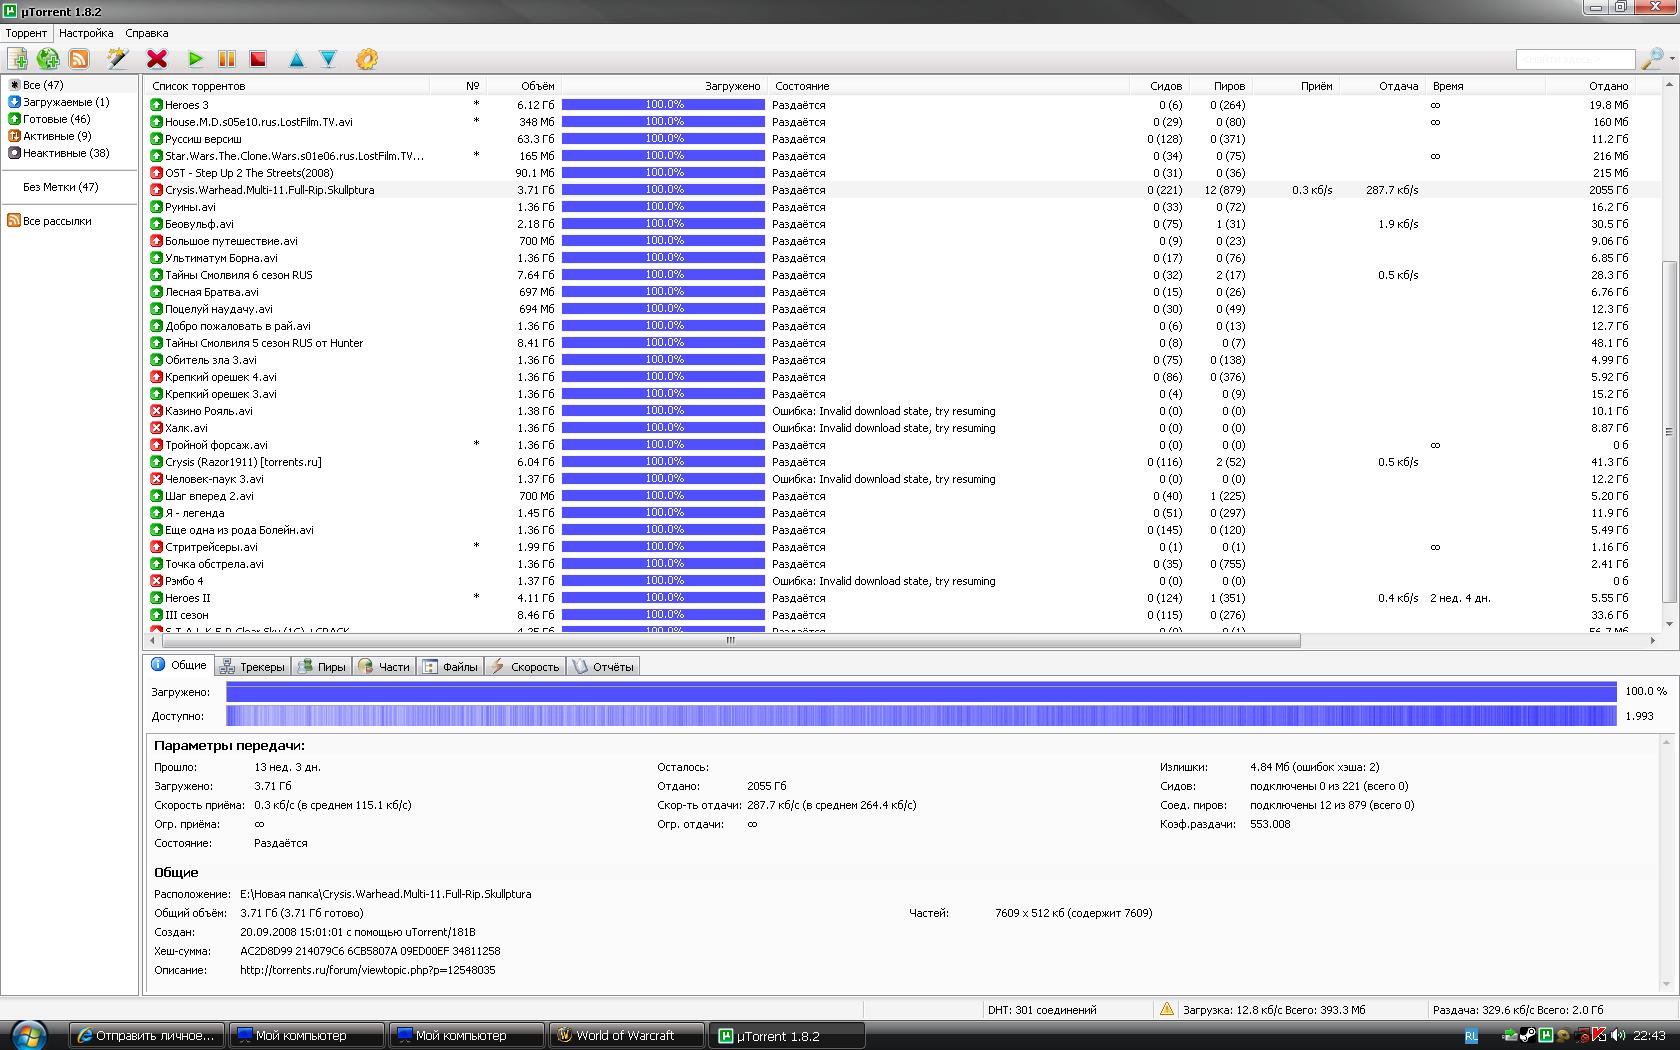The height and width of the screenshot is (1050, 1680).
Task: Sort by the Загружено column header
Action: [664, 86]
